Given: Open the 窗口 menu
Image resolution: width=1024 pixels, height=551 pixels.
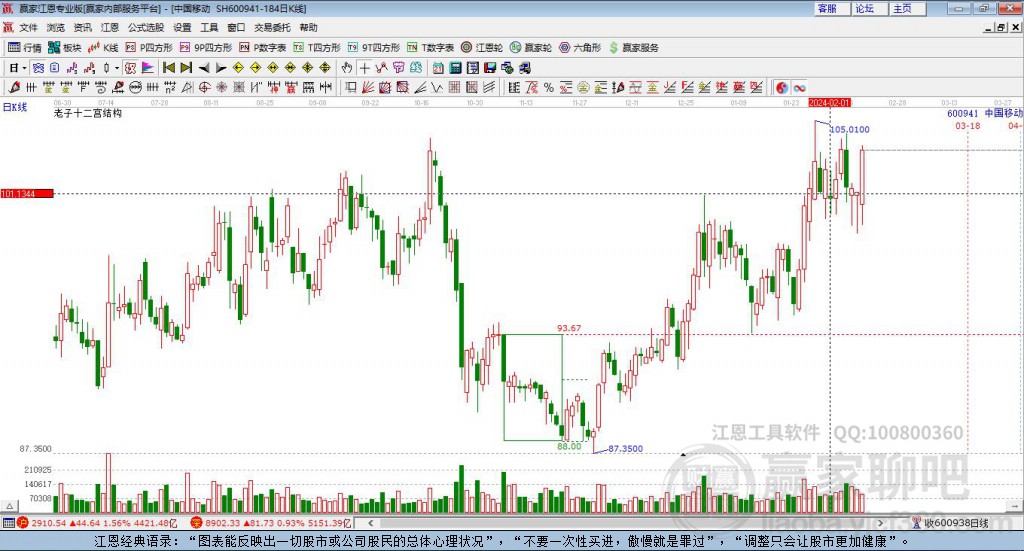Looking at the screenshot, I should coord(236,27).
